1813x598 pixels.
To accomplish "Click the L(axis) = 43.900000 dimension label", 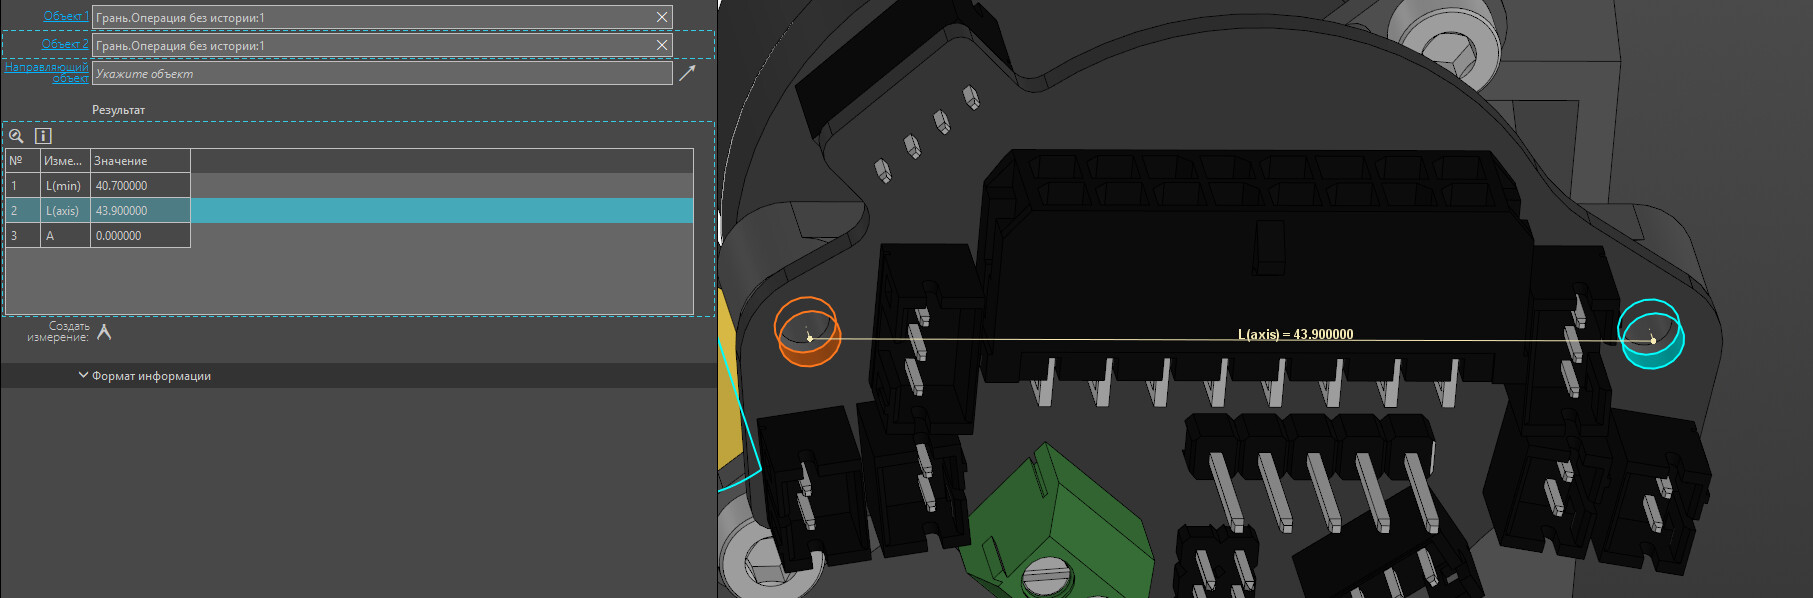I will pos(1295,334).
